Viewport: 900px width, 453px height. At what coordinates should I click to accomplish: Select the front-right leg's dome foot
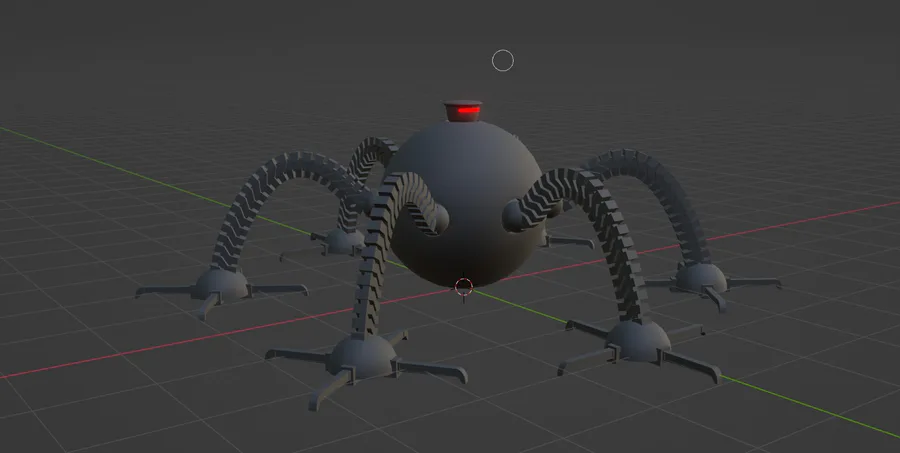(x=638, y=341)
